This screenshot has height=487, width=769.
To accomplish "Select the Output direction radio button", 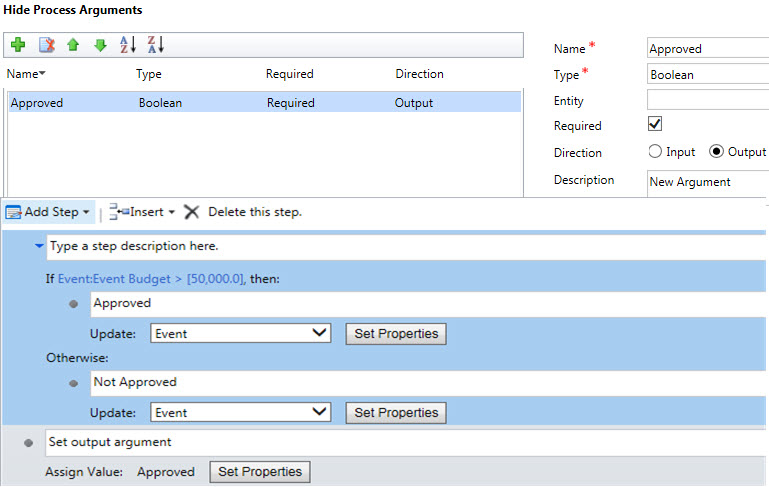I will (x=716, y=152).
